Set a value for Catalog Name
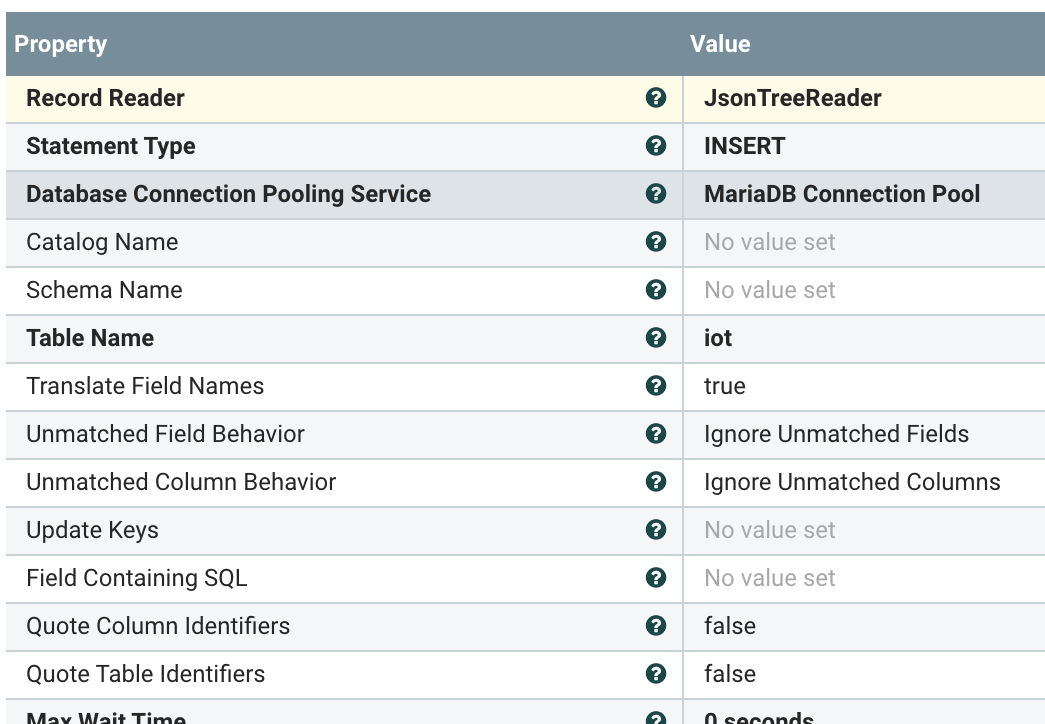Screen dimensions: 1045x724 point(769,242)
